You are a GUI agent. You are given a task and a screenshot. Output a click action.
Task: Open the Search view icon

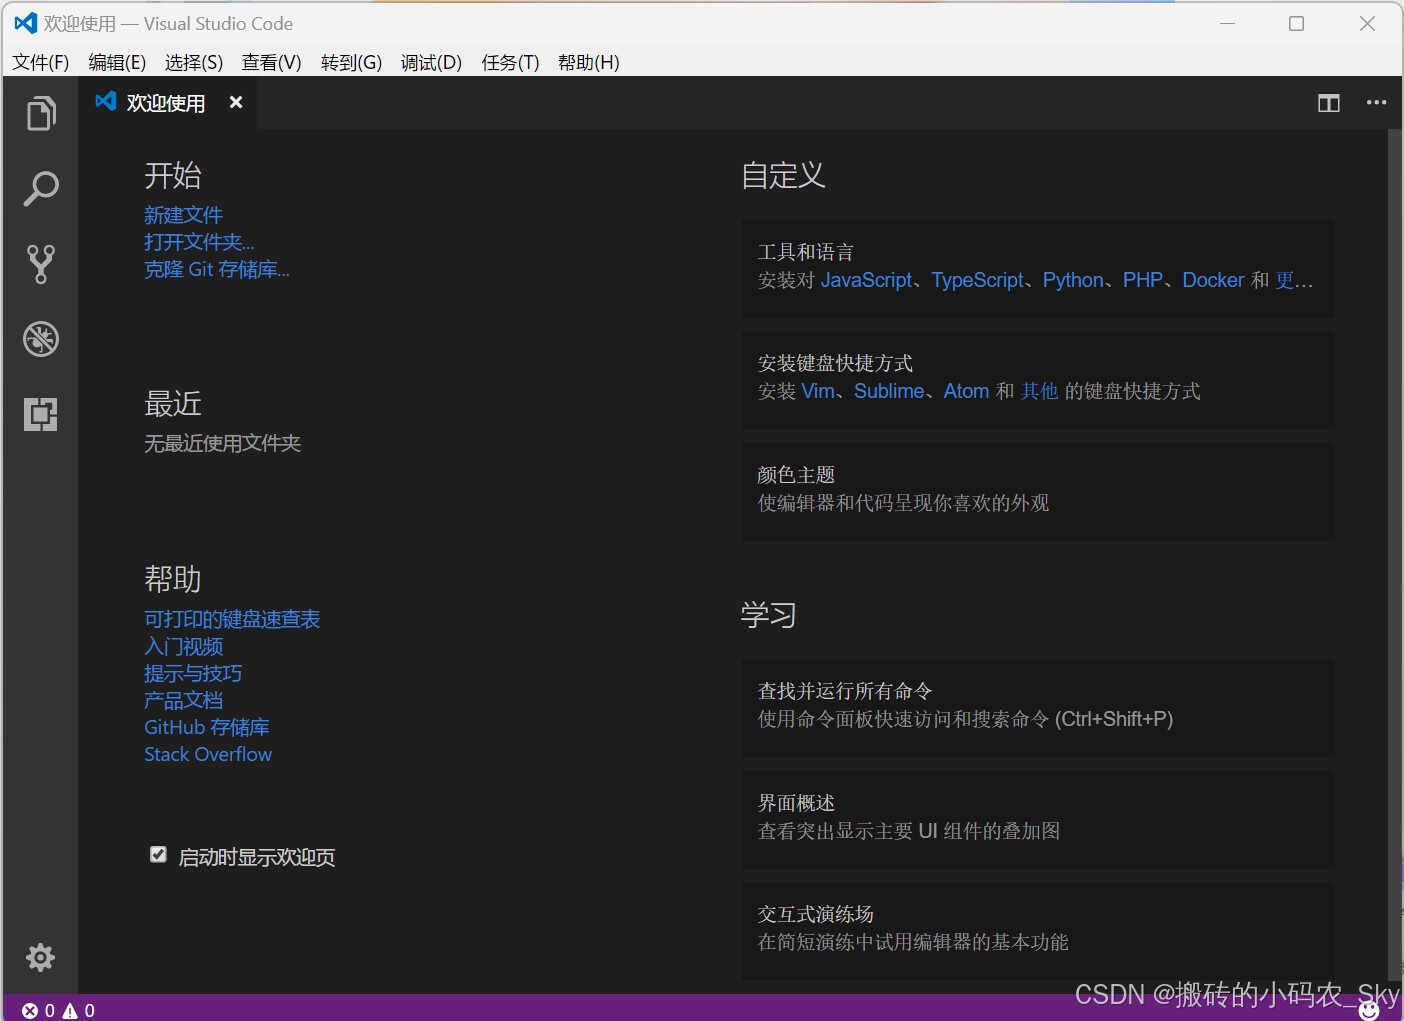41,188
